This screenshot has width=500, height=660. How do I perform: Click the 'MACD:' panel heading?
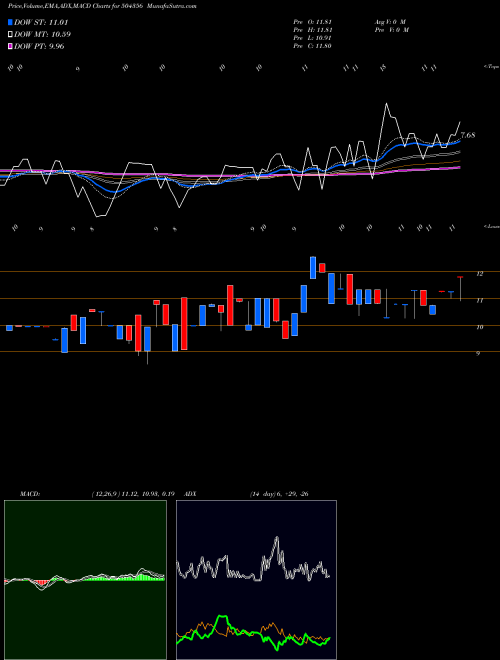click(30, 494)
